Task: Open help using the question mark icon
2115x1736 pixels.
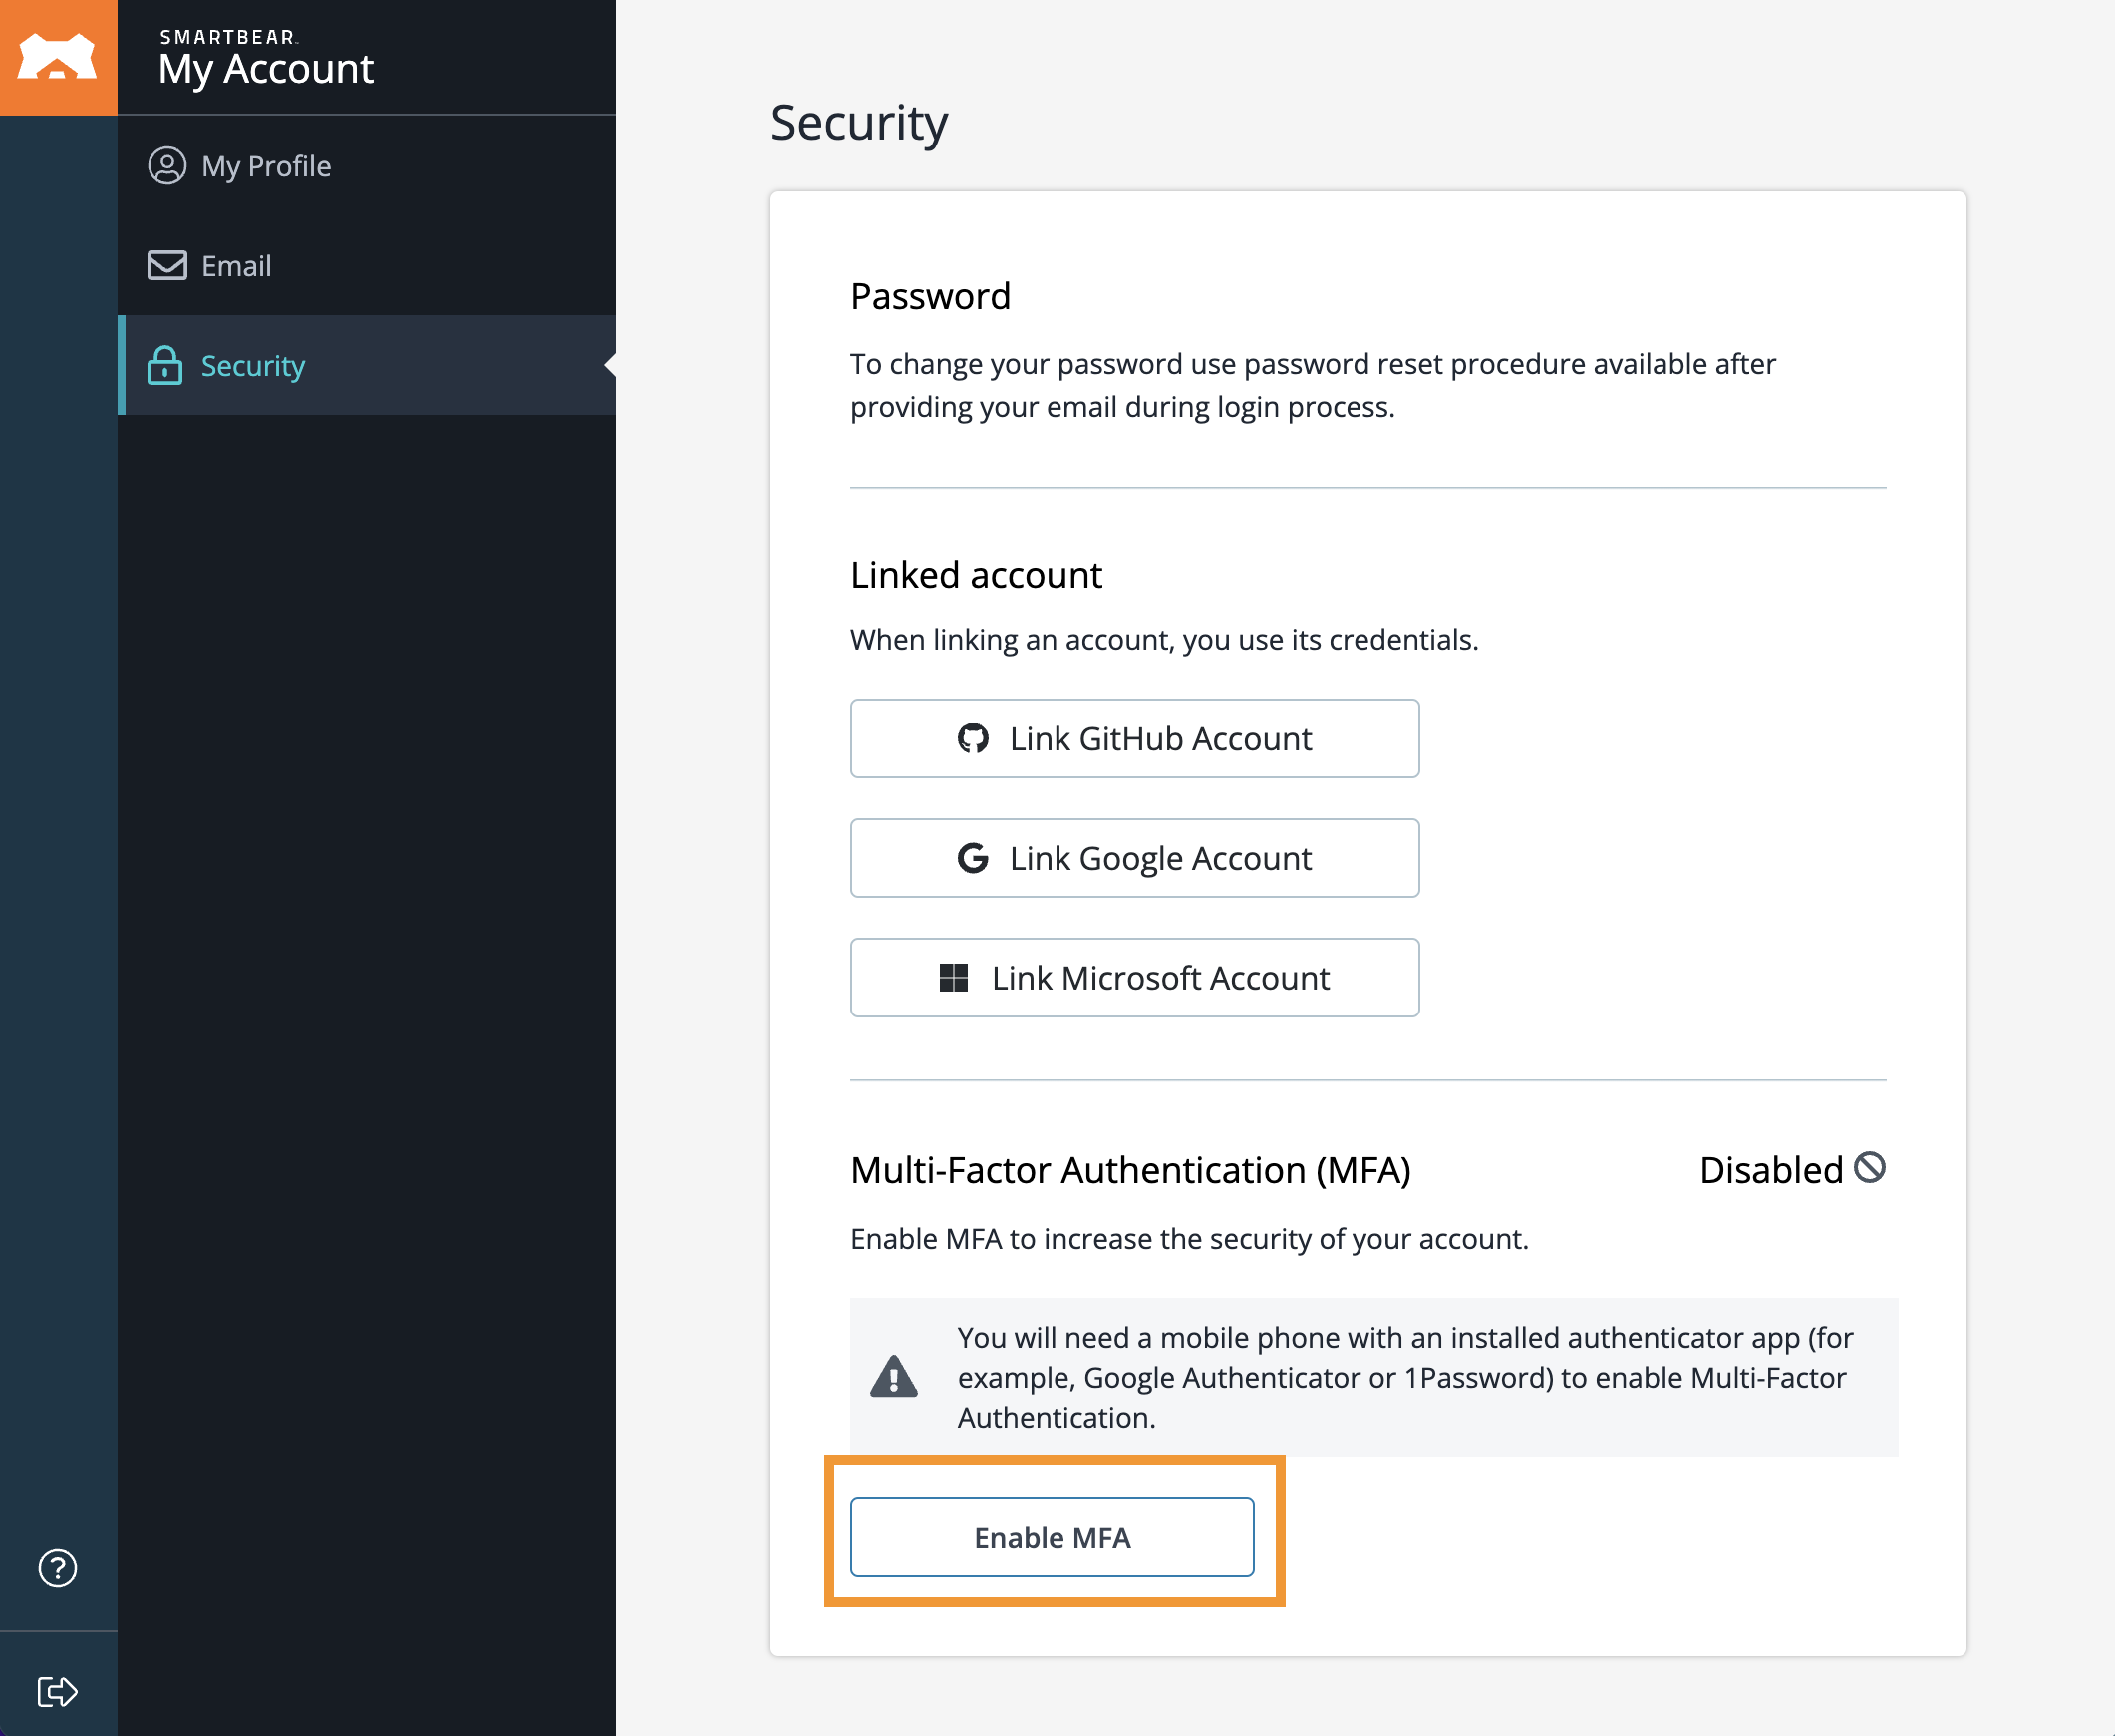Action: pos(58,1568)
